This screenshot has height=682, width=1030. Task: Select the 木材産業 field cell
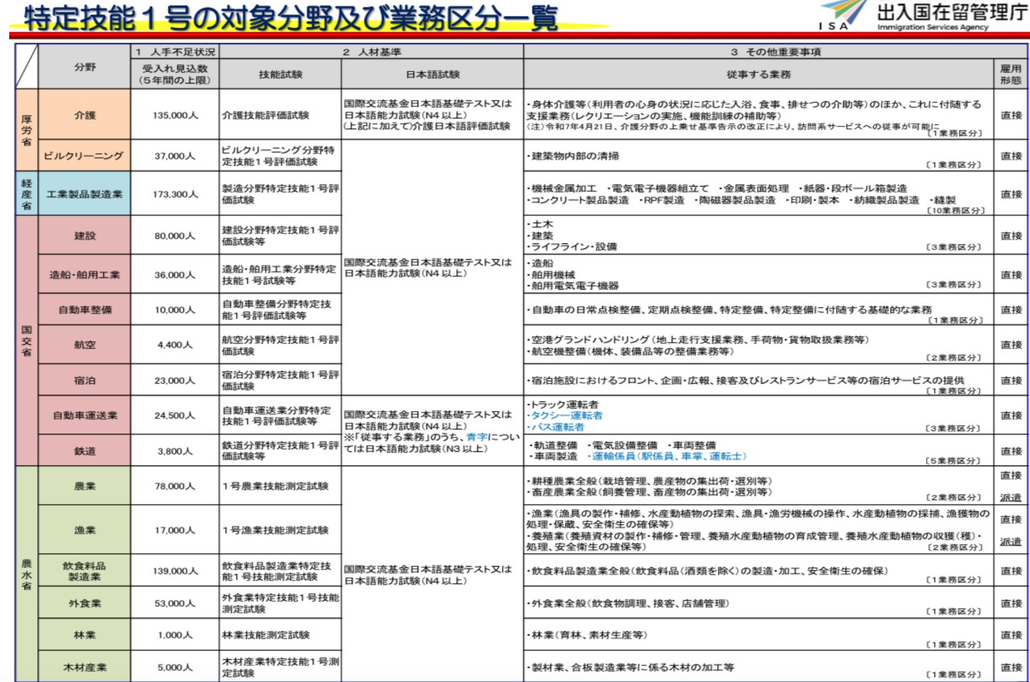pyautogui.click(x=85, y=667)
